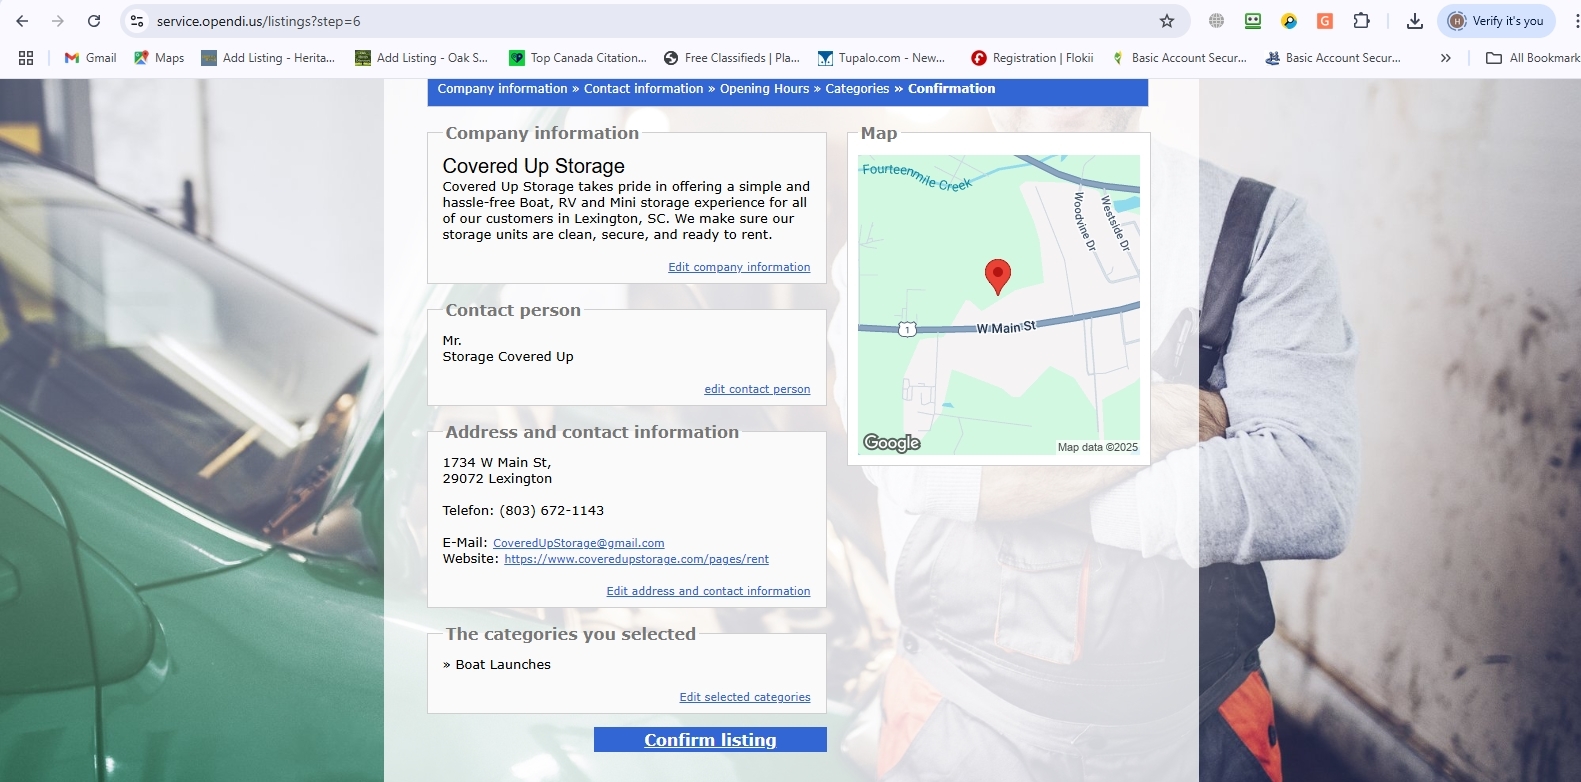The width and height of the screenshot is (1581, 782).
Task: Click the 1734 W Main St address text
Action: 497,463
